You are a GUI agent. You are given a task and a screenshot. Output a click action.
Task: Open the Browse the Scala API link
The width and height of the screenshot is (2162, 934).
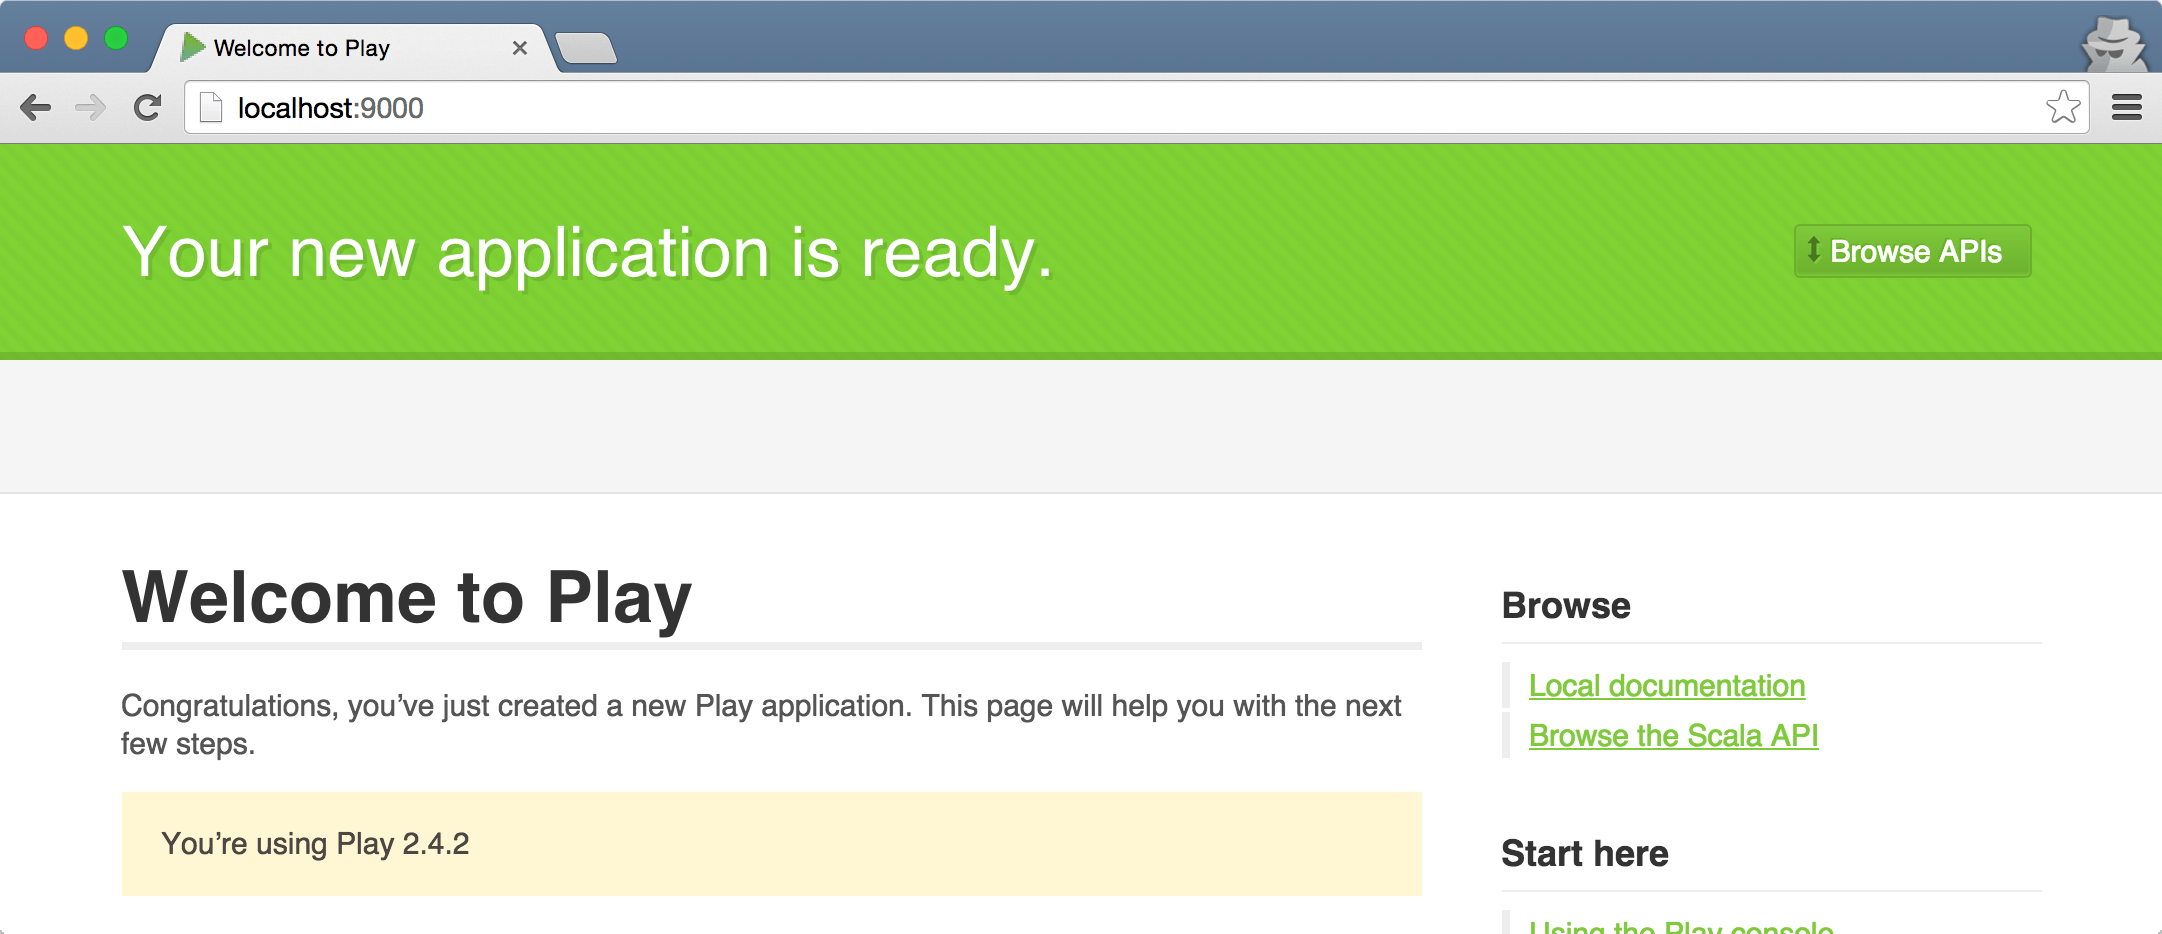(1673, 736)
